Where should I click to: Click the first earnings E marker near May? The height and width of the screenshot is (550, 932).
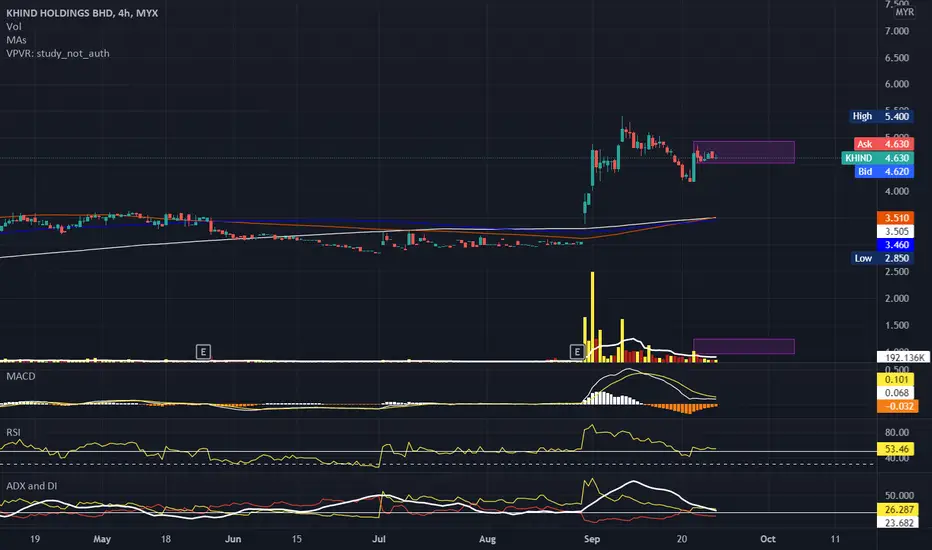203,351
